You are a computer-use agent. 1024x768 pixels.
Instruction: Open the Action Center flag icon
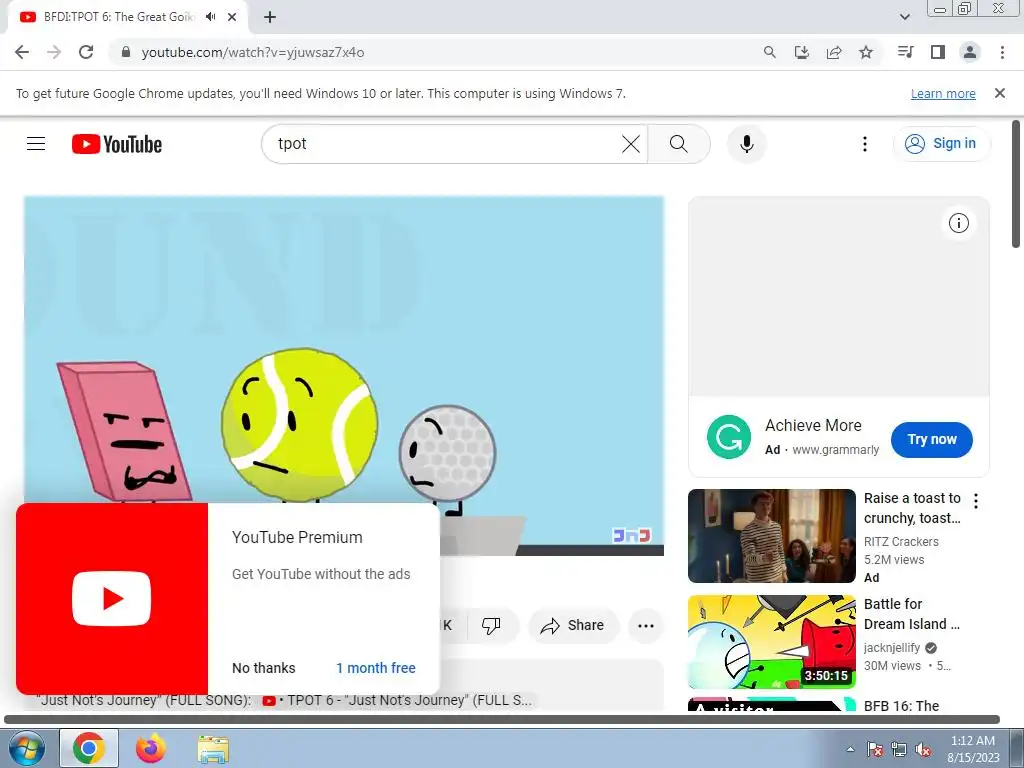[x=874, y=749]
